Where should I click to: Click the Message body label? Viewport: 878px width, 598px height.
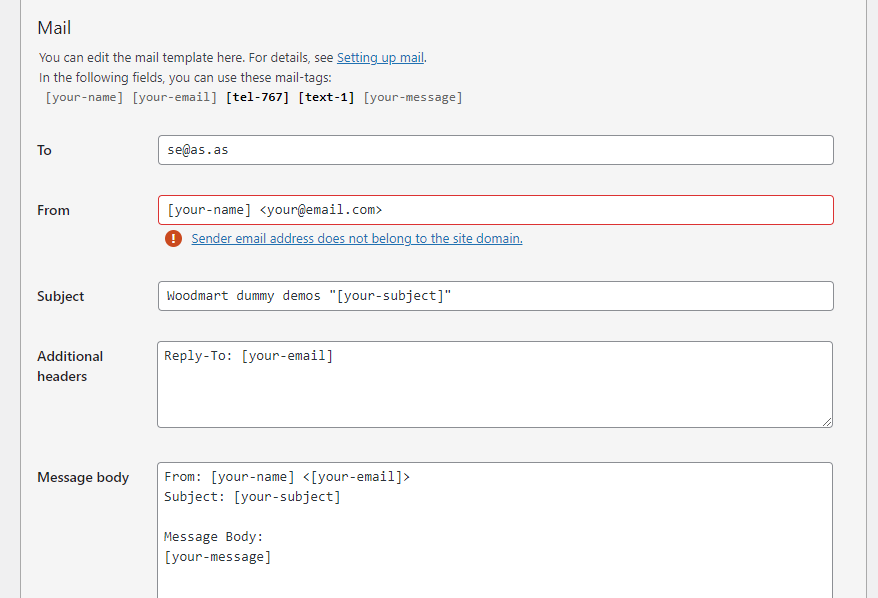tap(83, 477)
